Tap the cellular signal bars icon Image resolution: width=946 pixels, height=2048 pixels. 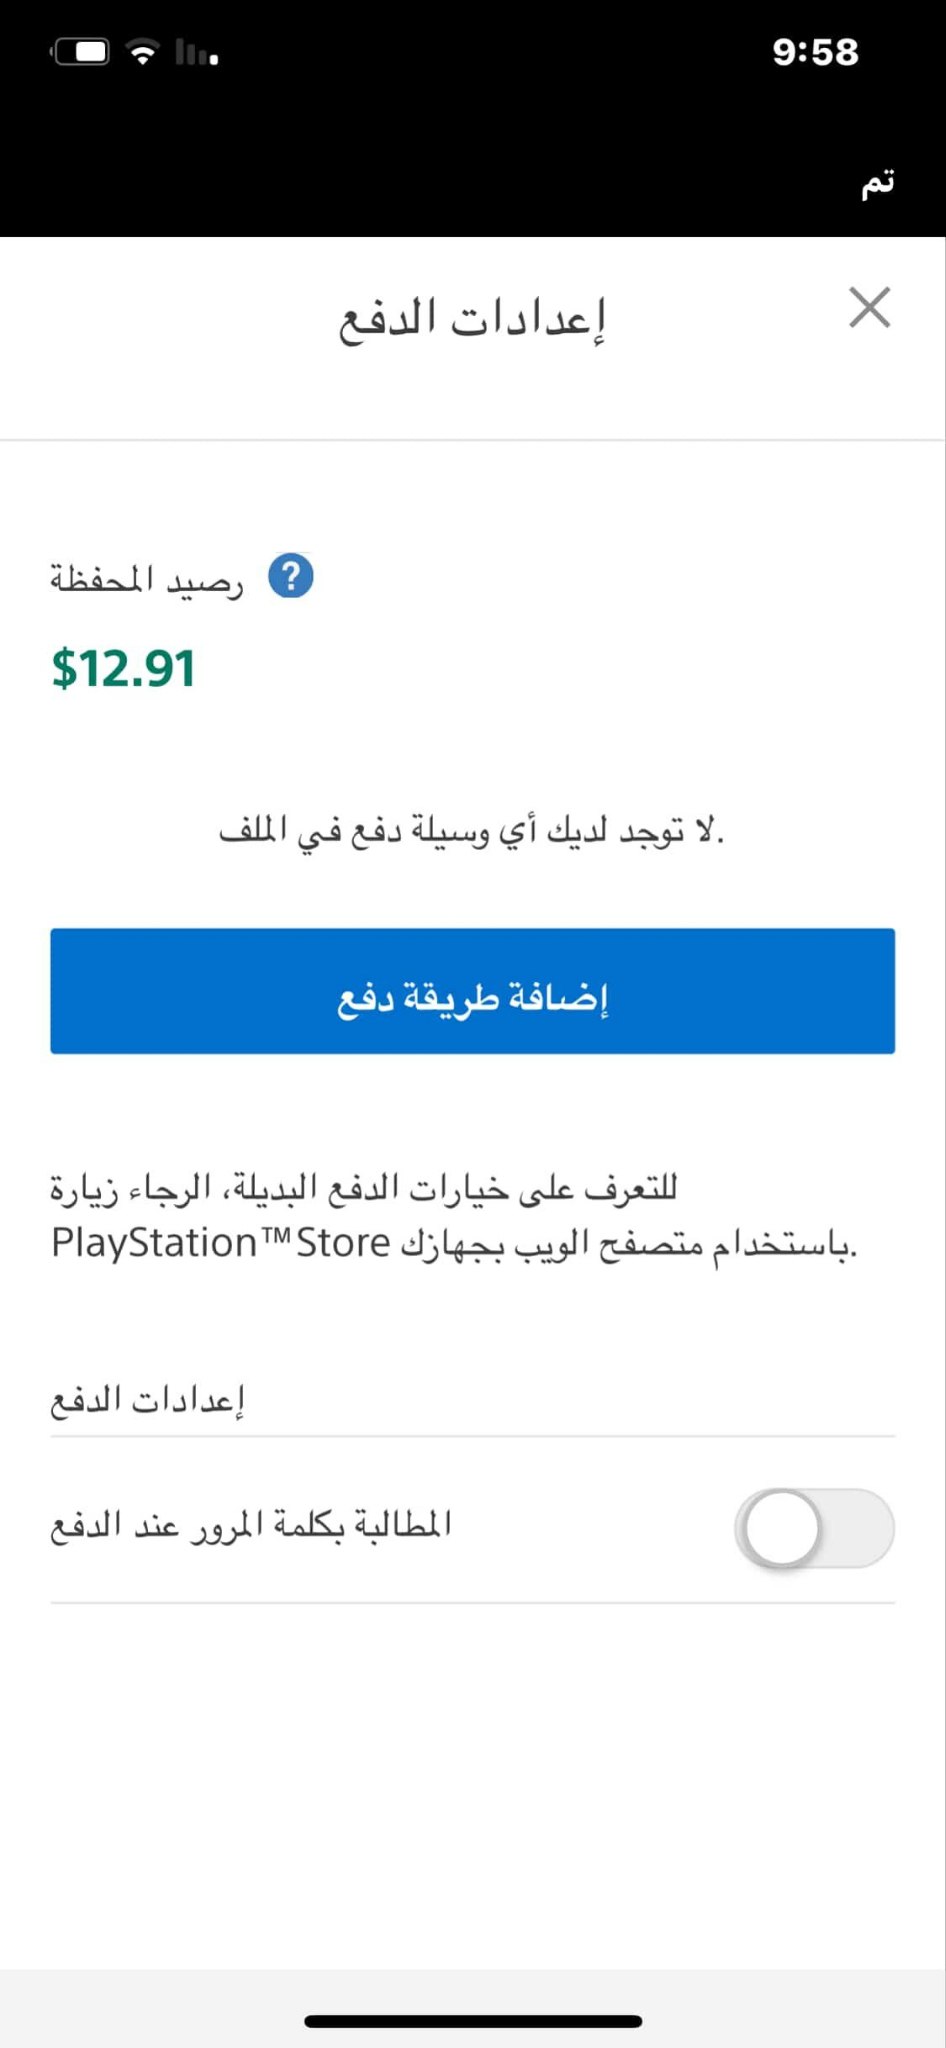pos(196,52)
